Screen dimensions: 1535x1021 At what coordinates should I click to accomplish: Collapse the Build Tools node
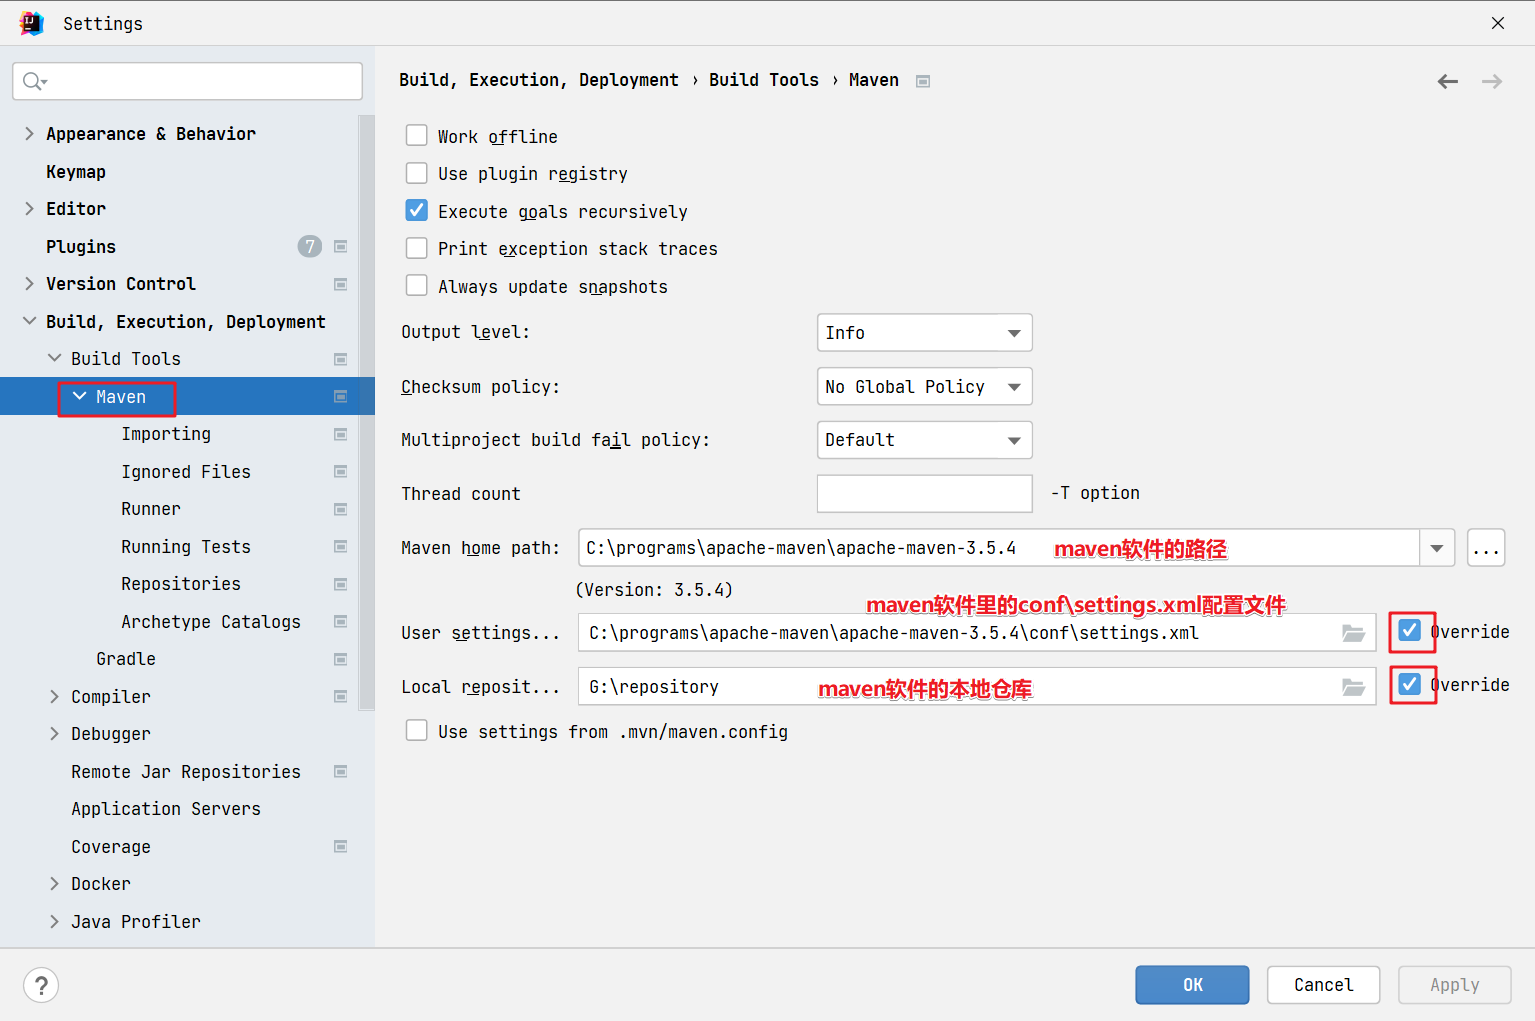pyautogui.click(x=54, y=358)
